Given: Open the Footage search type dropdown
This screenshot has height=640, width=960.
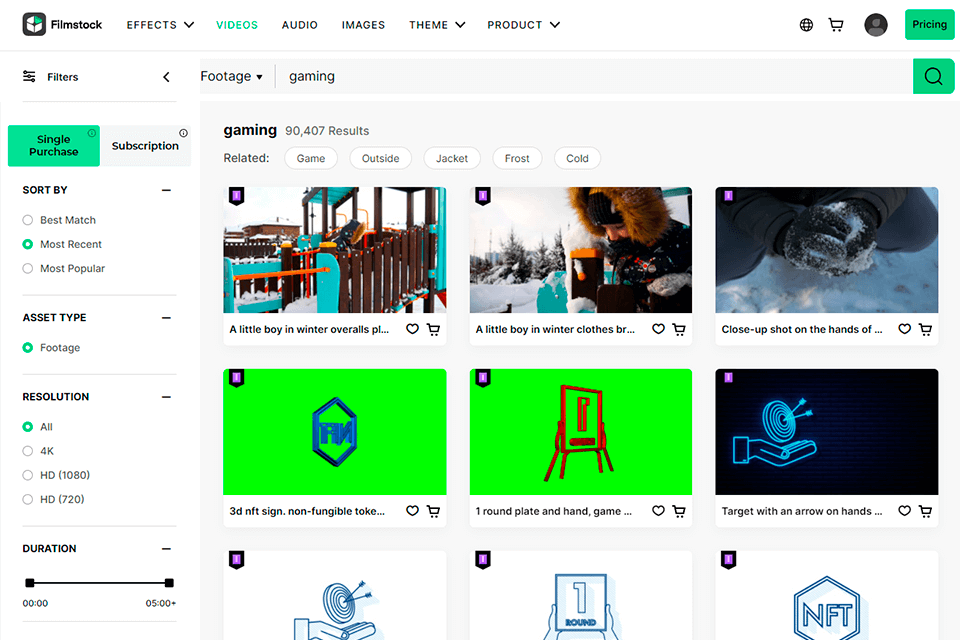Looking at the screenshot, I should click(x=231, y=77).
